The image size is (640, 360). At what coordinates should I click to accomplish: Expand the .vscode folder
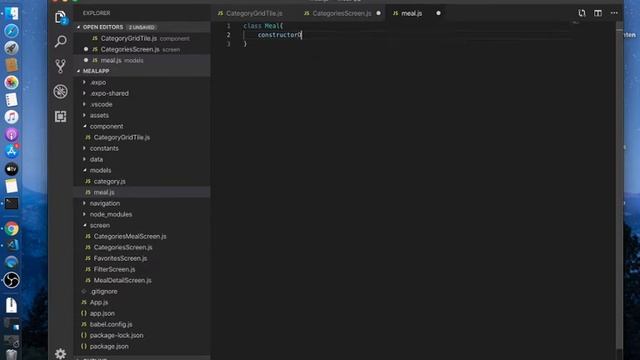(101, 104)
